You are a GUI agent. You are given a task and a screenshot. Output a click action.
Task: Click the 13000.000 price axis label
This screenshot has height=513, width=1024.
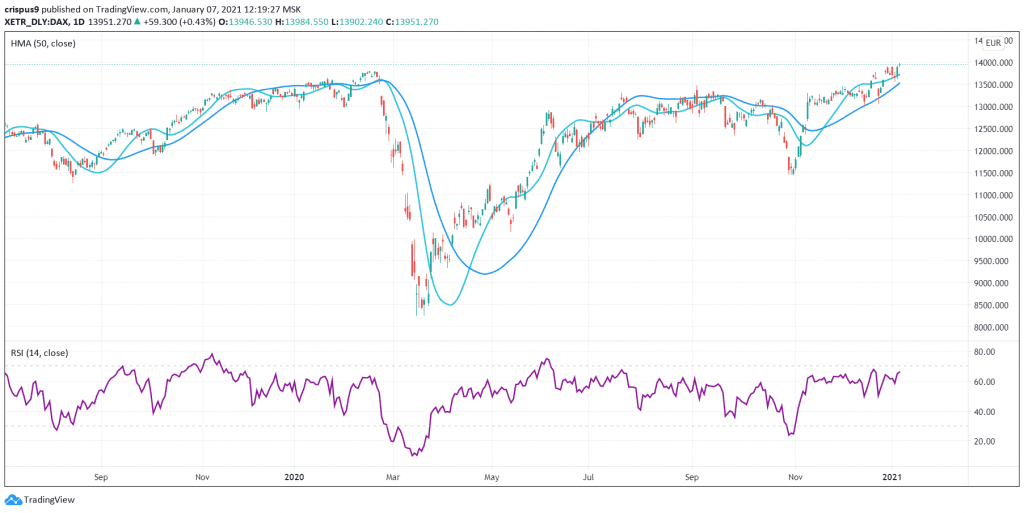(995, 107)
